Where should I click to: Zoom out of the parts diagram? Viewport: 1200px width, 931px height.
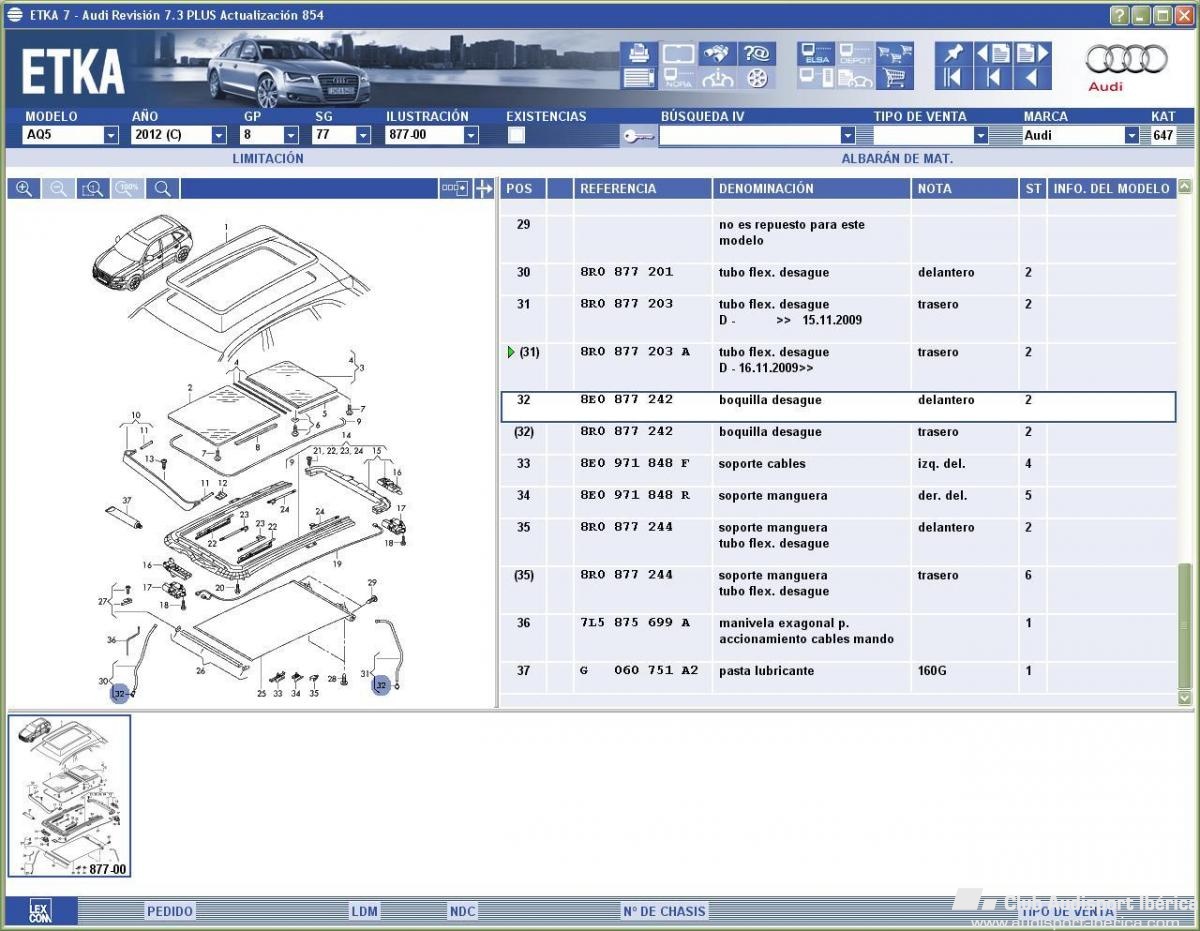[59, 188]
